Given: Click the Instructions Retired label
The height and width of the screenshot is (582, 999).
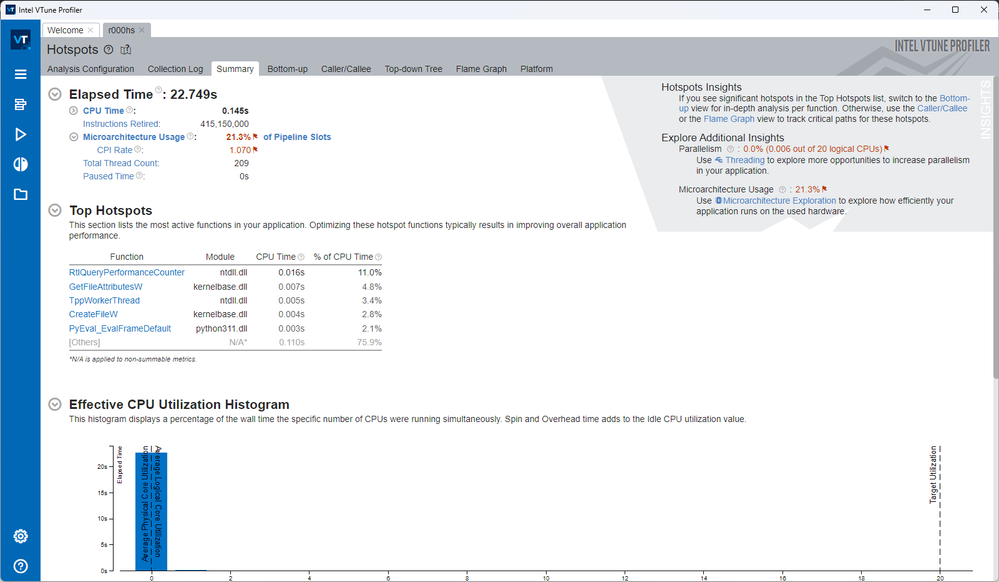Looking at the screenshot, I should [122, 124].
